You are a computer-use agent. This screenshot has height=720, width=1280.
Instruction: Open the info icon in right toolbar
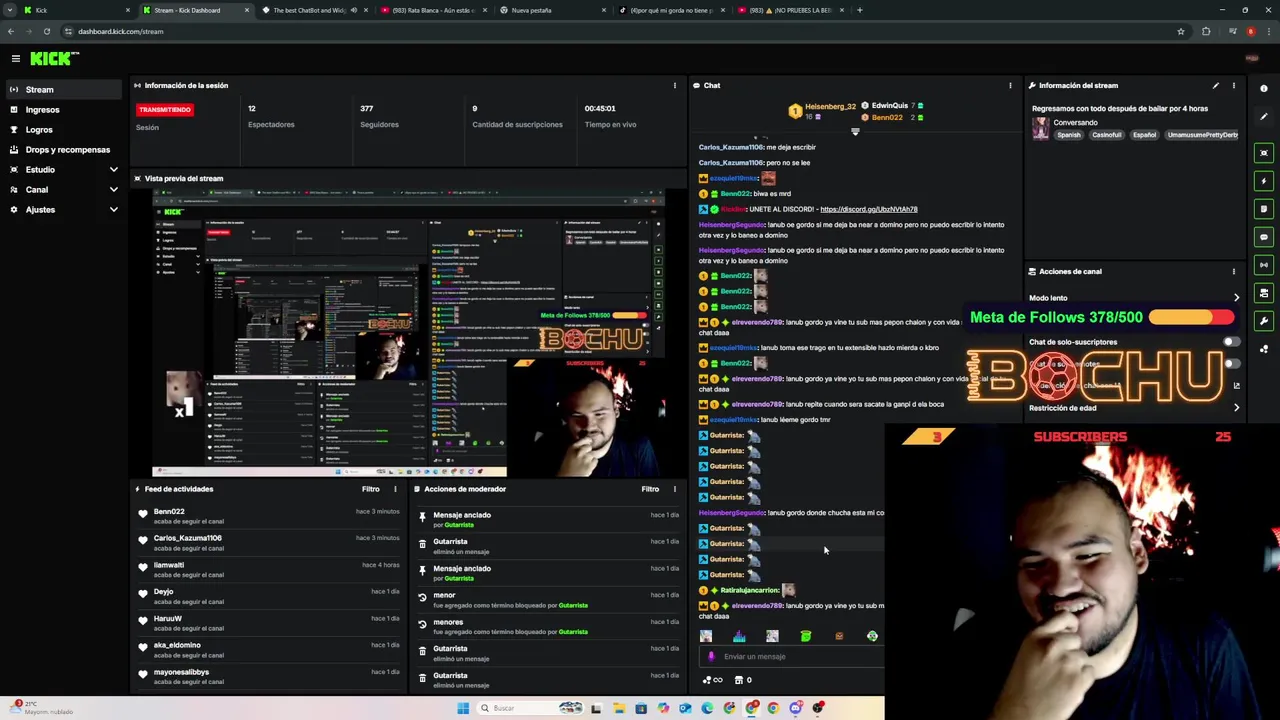click(x=1264, y=89)
